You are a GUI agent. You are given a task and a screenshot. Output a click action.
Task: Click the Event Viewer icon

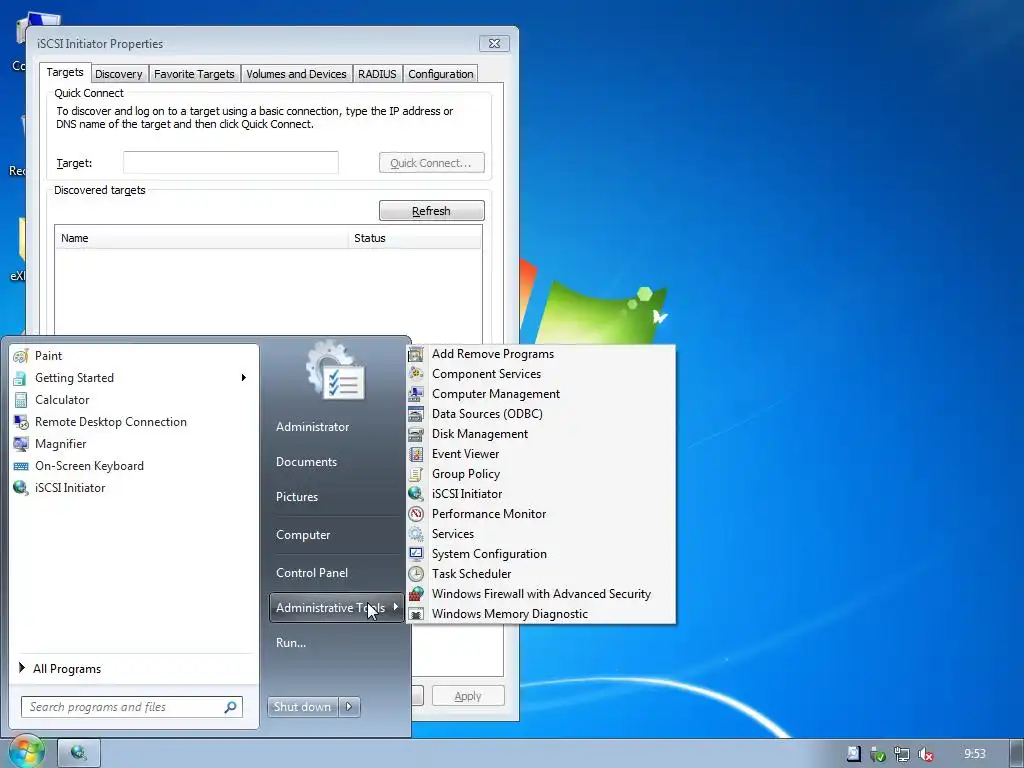pyautogui.click(x=416, y=454)
